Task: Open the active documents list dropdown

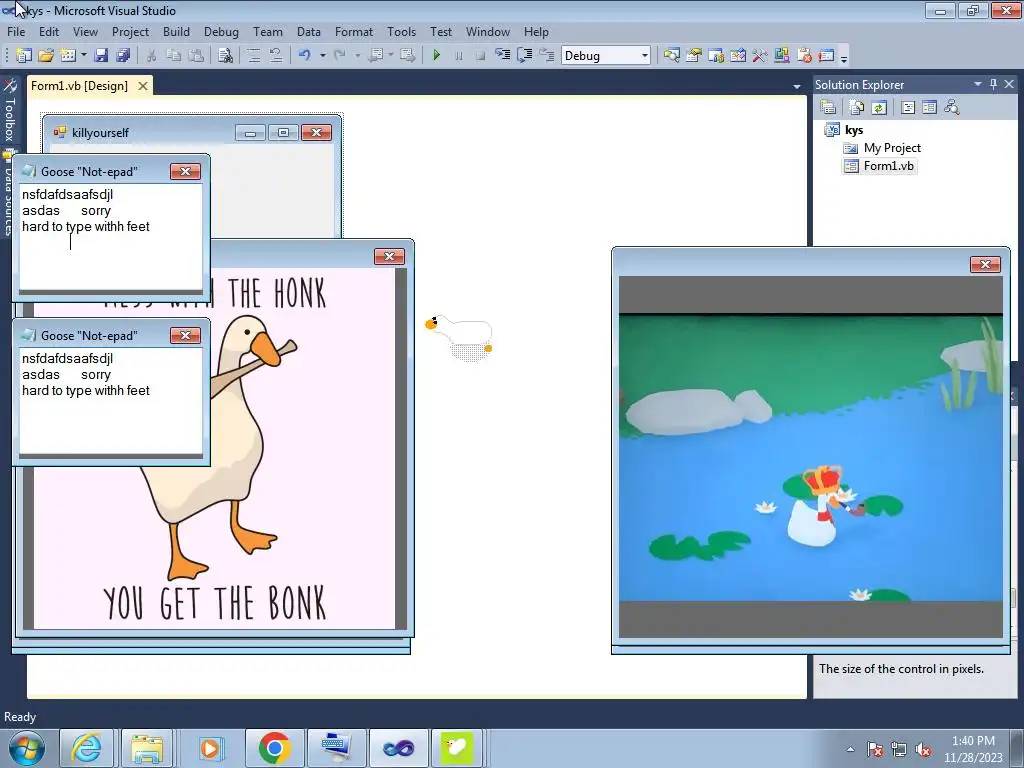Action: coord(796,86)
